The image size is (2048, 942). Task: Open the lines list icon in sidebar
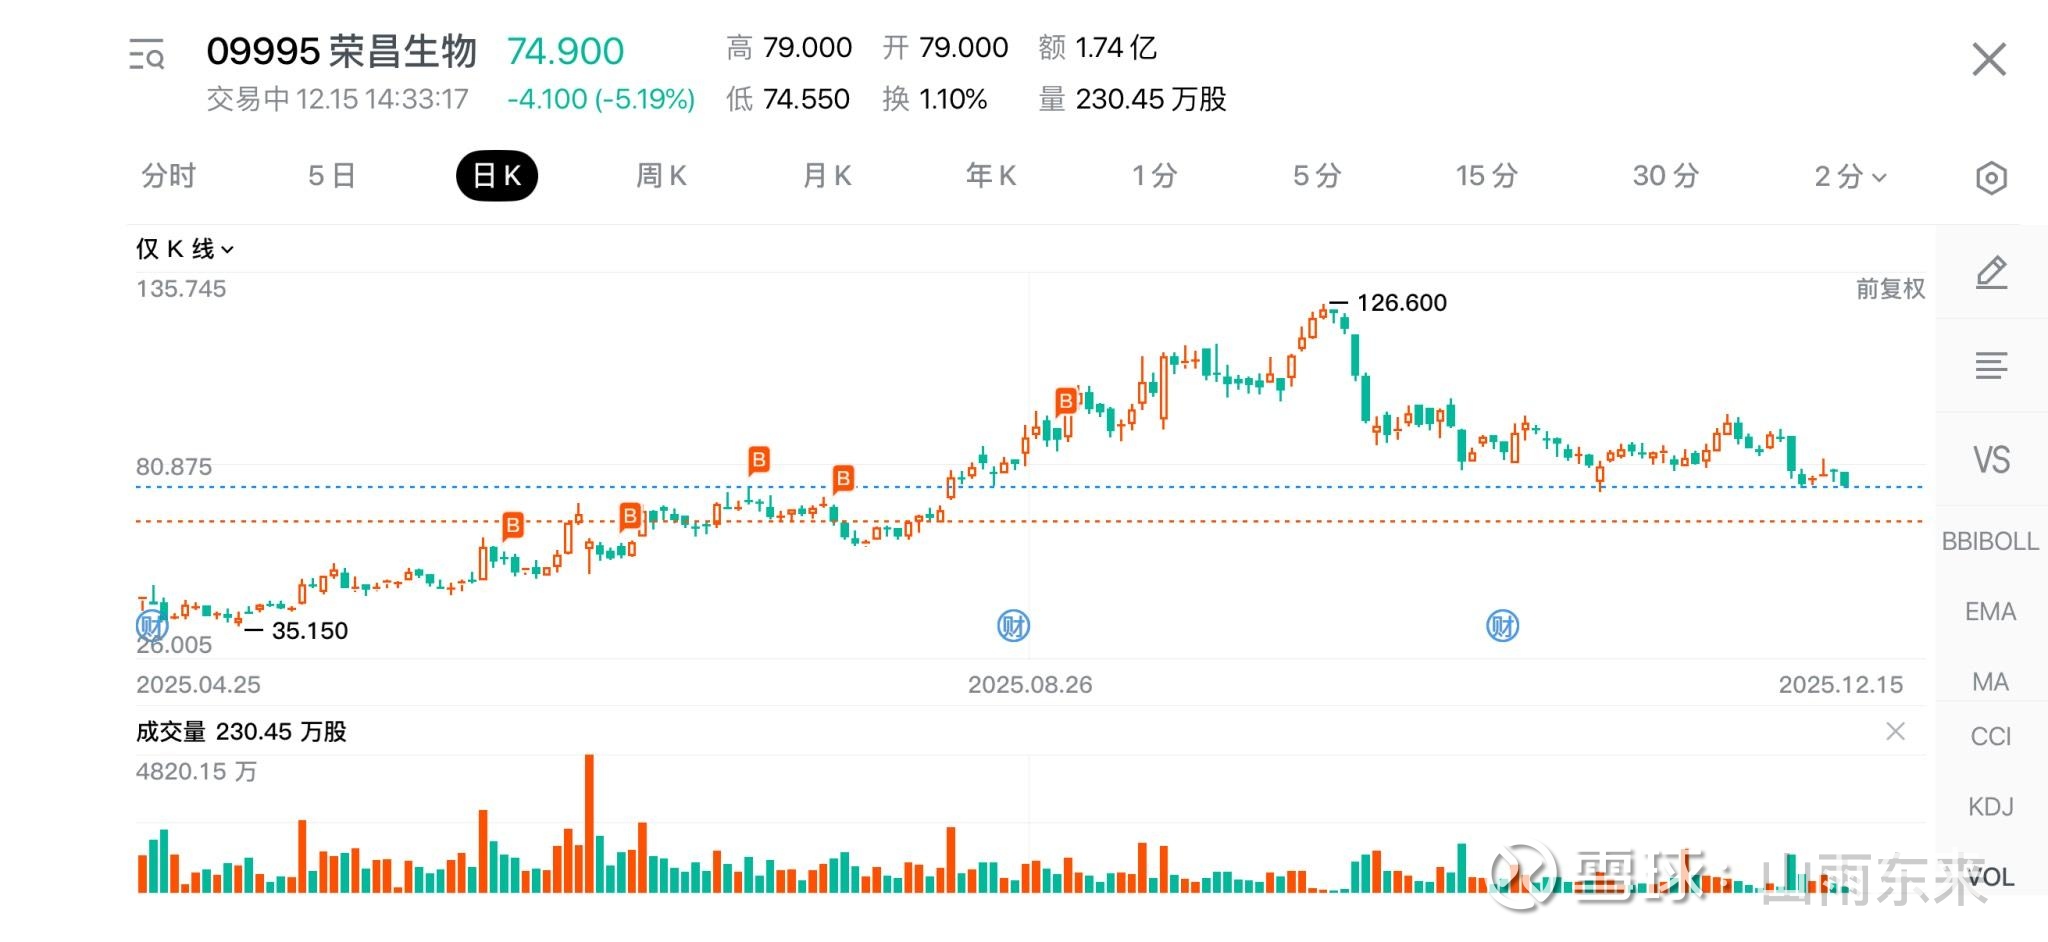(x=1991, y=366)
